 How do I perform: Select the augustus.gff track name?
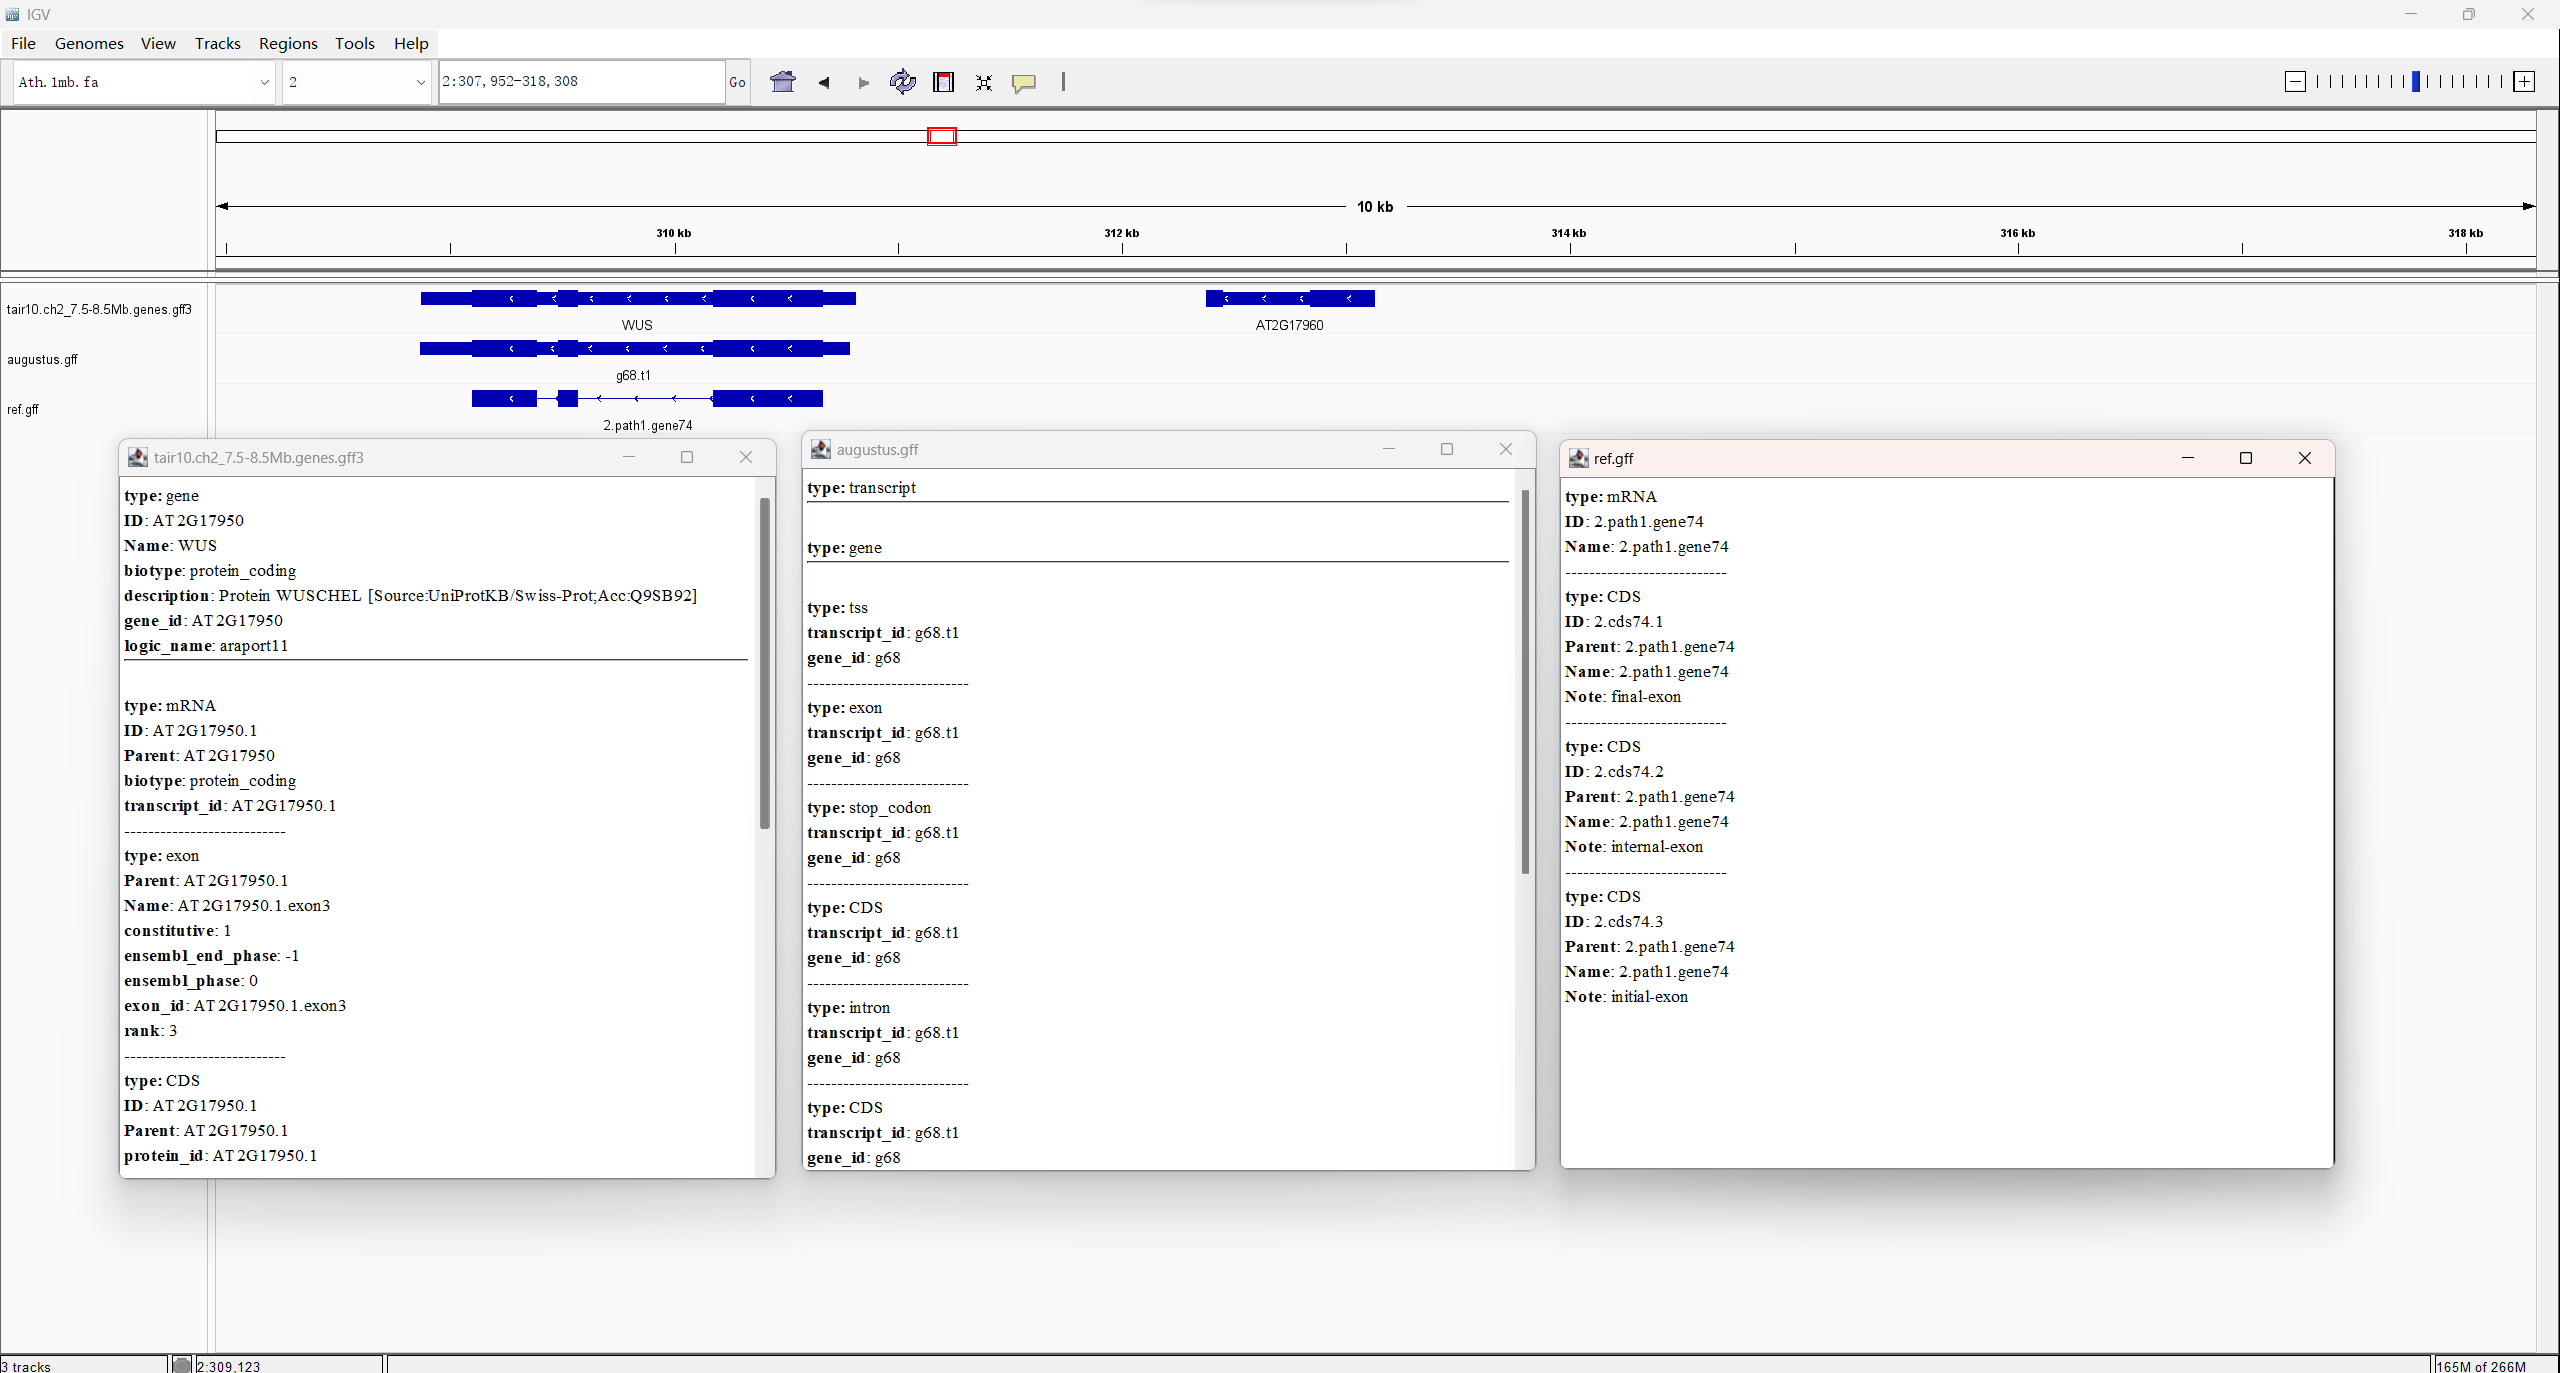(x=42, y=359)
